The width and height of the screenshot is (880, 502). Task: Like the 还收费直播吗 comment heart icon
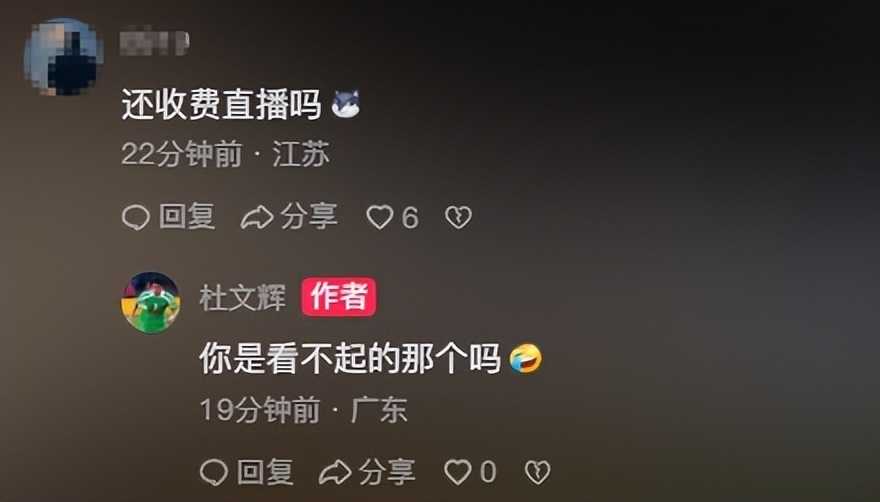tap(380, 217)
